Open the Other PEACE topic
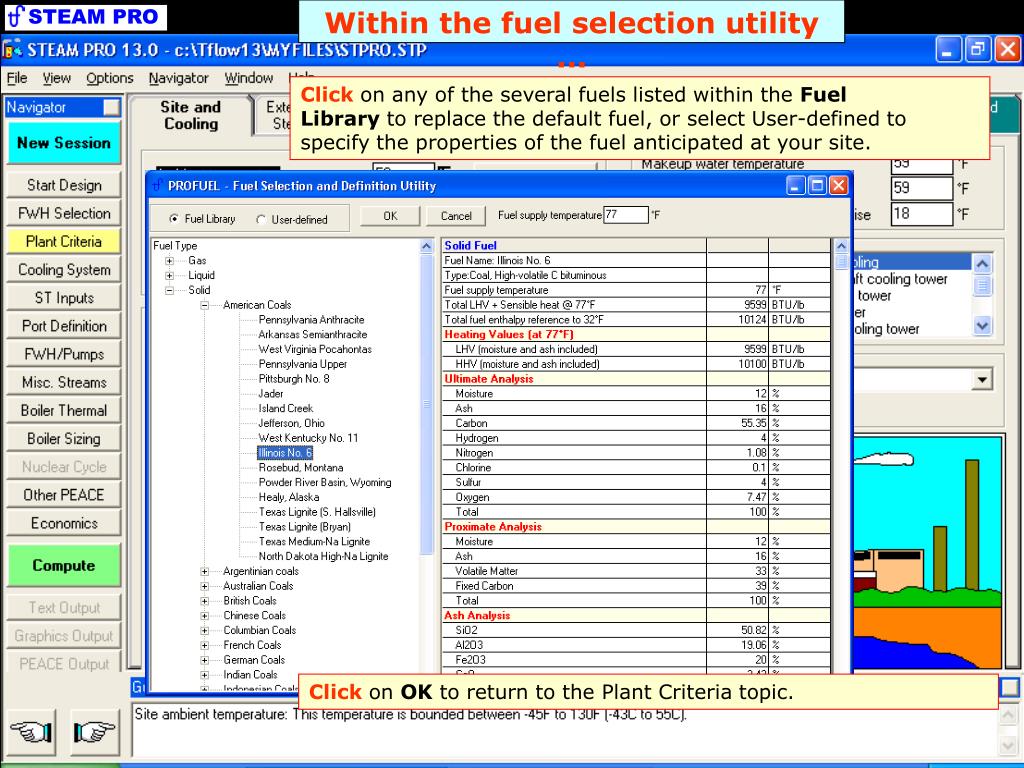The image size is (1024, 768). [x=64, y=495]
